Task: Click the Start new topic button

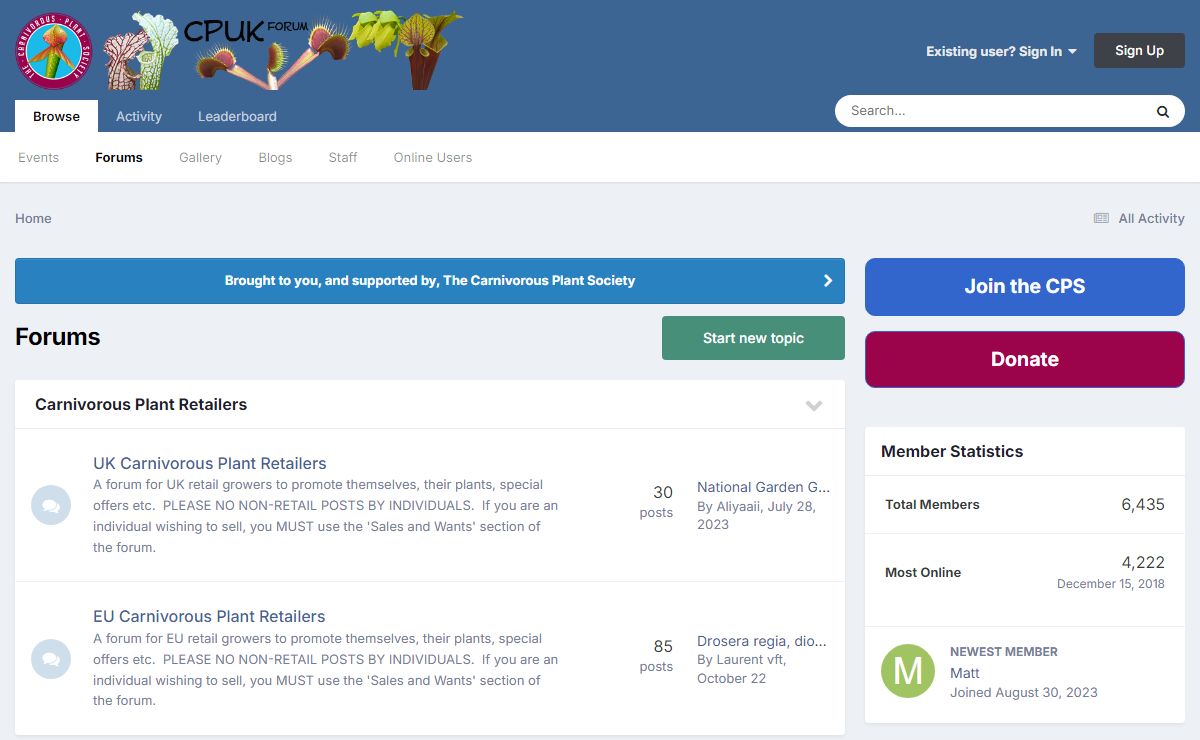Action: pos(753,338)
